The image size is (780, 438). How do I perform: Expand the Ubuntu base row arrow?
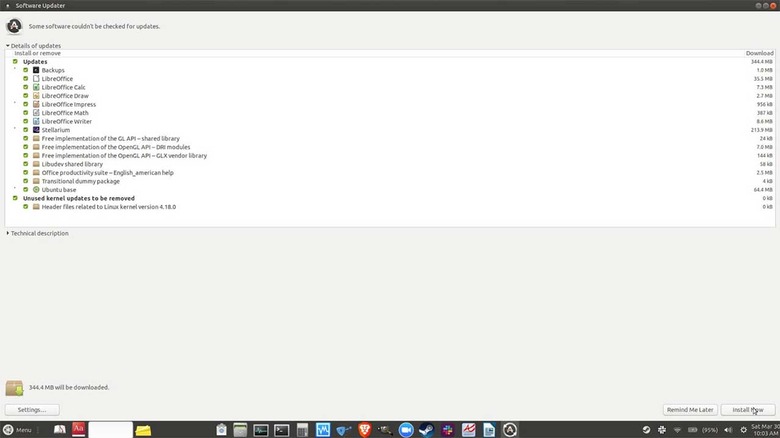click(15, 188)
